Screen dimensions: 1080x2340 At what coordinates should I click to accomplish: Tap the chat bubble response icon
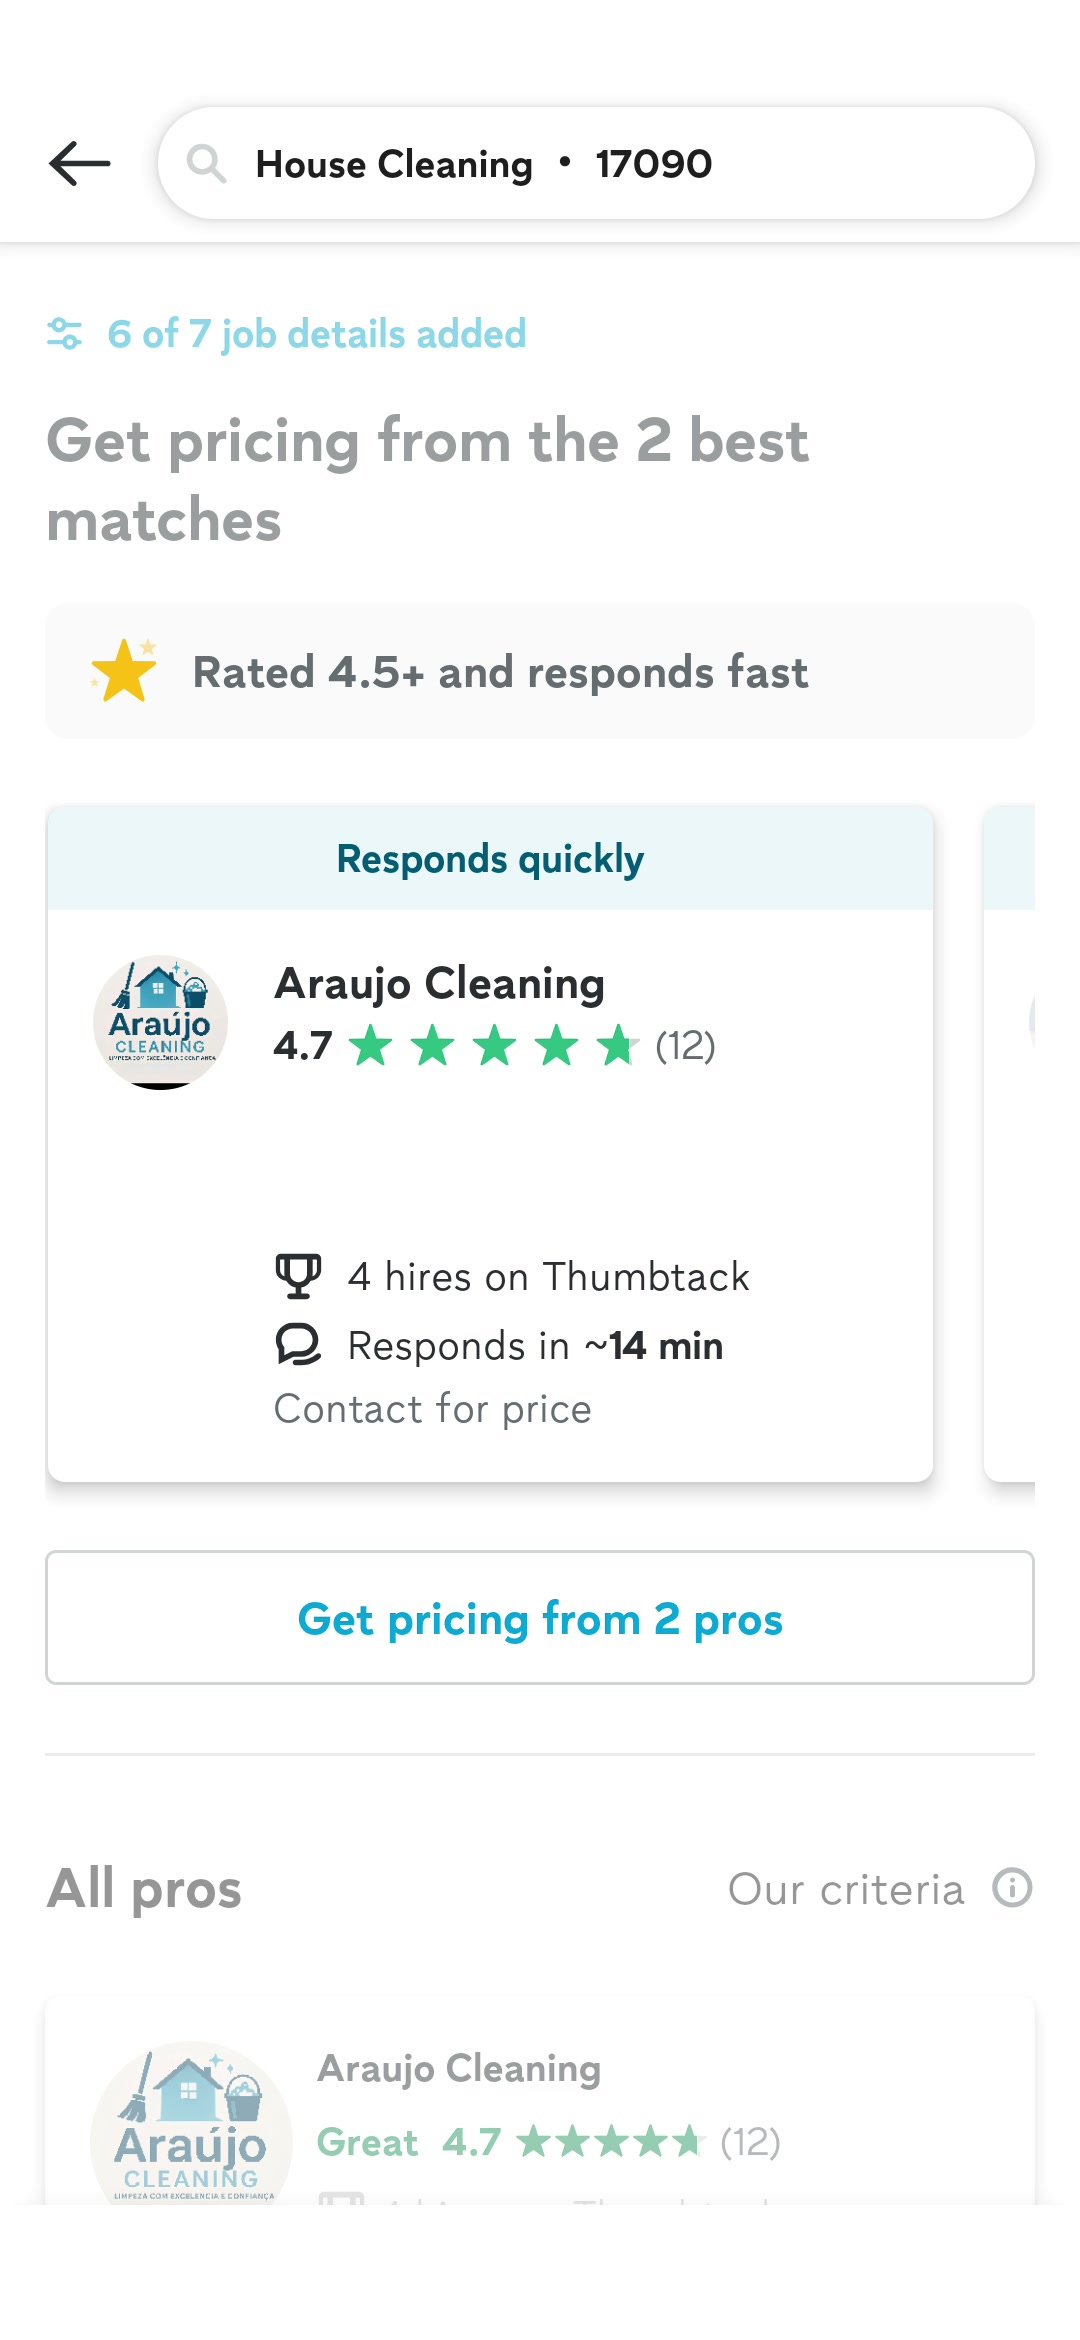pos(298,1345)
